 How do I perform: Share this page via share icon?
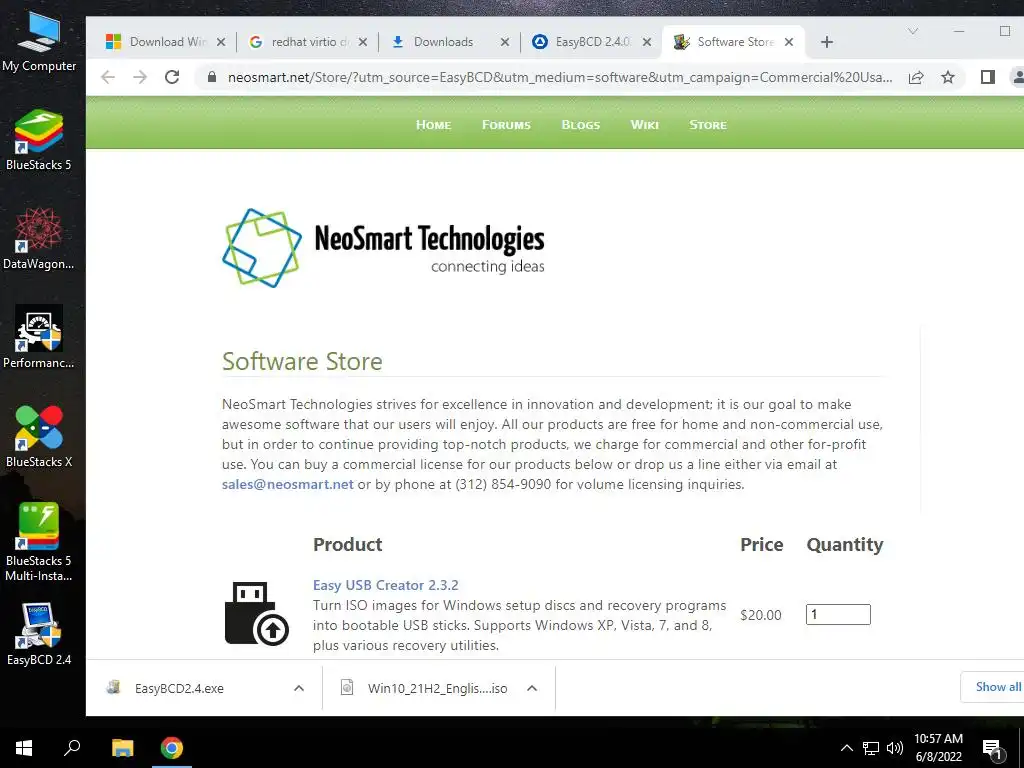pos(916,77)
